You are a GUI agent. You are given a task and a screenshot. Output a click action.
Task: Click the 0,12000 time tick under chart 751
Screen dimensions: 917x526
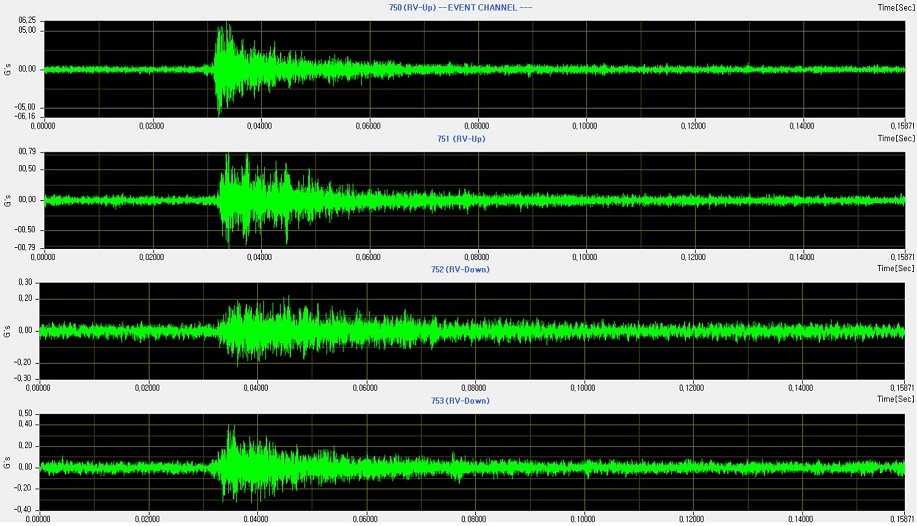pyautogui.click(x=693, y=257)
